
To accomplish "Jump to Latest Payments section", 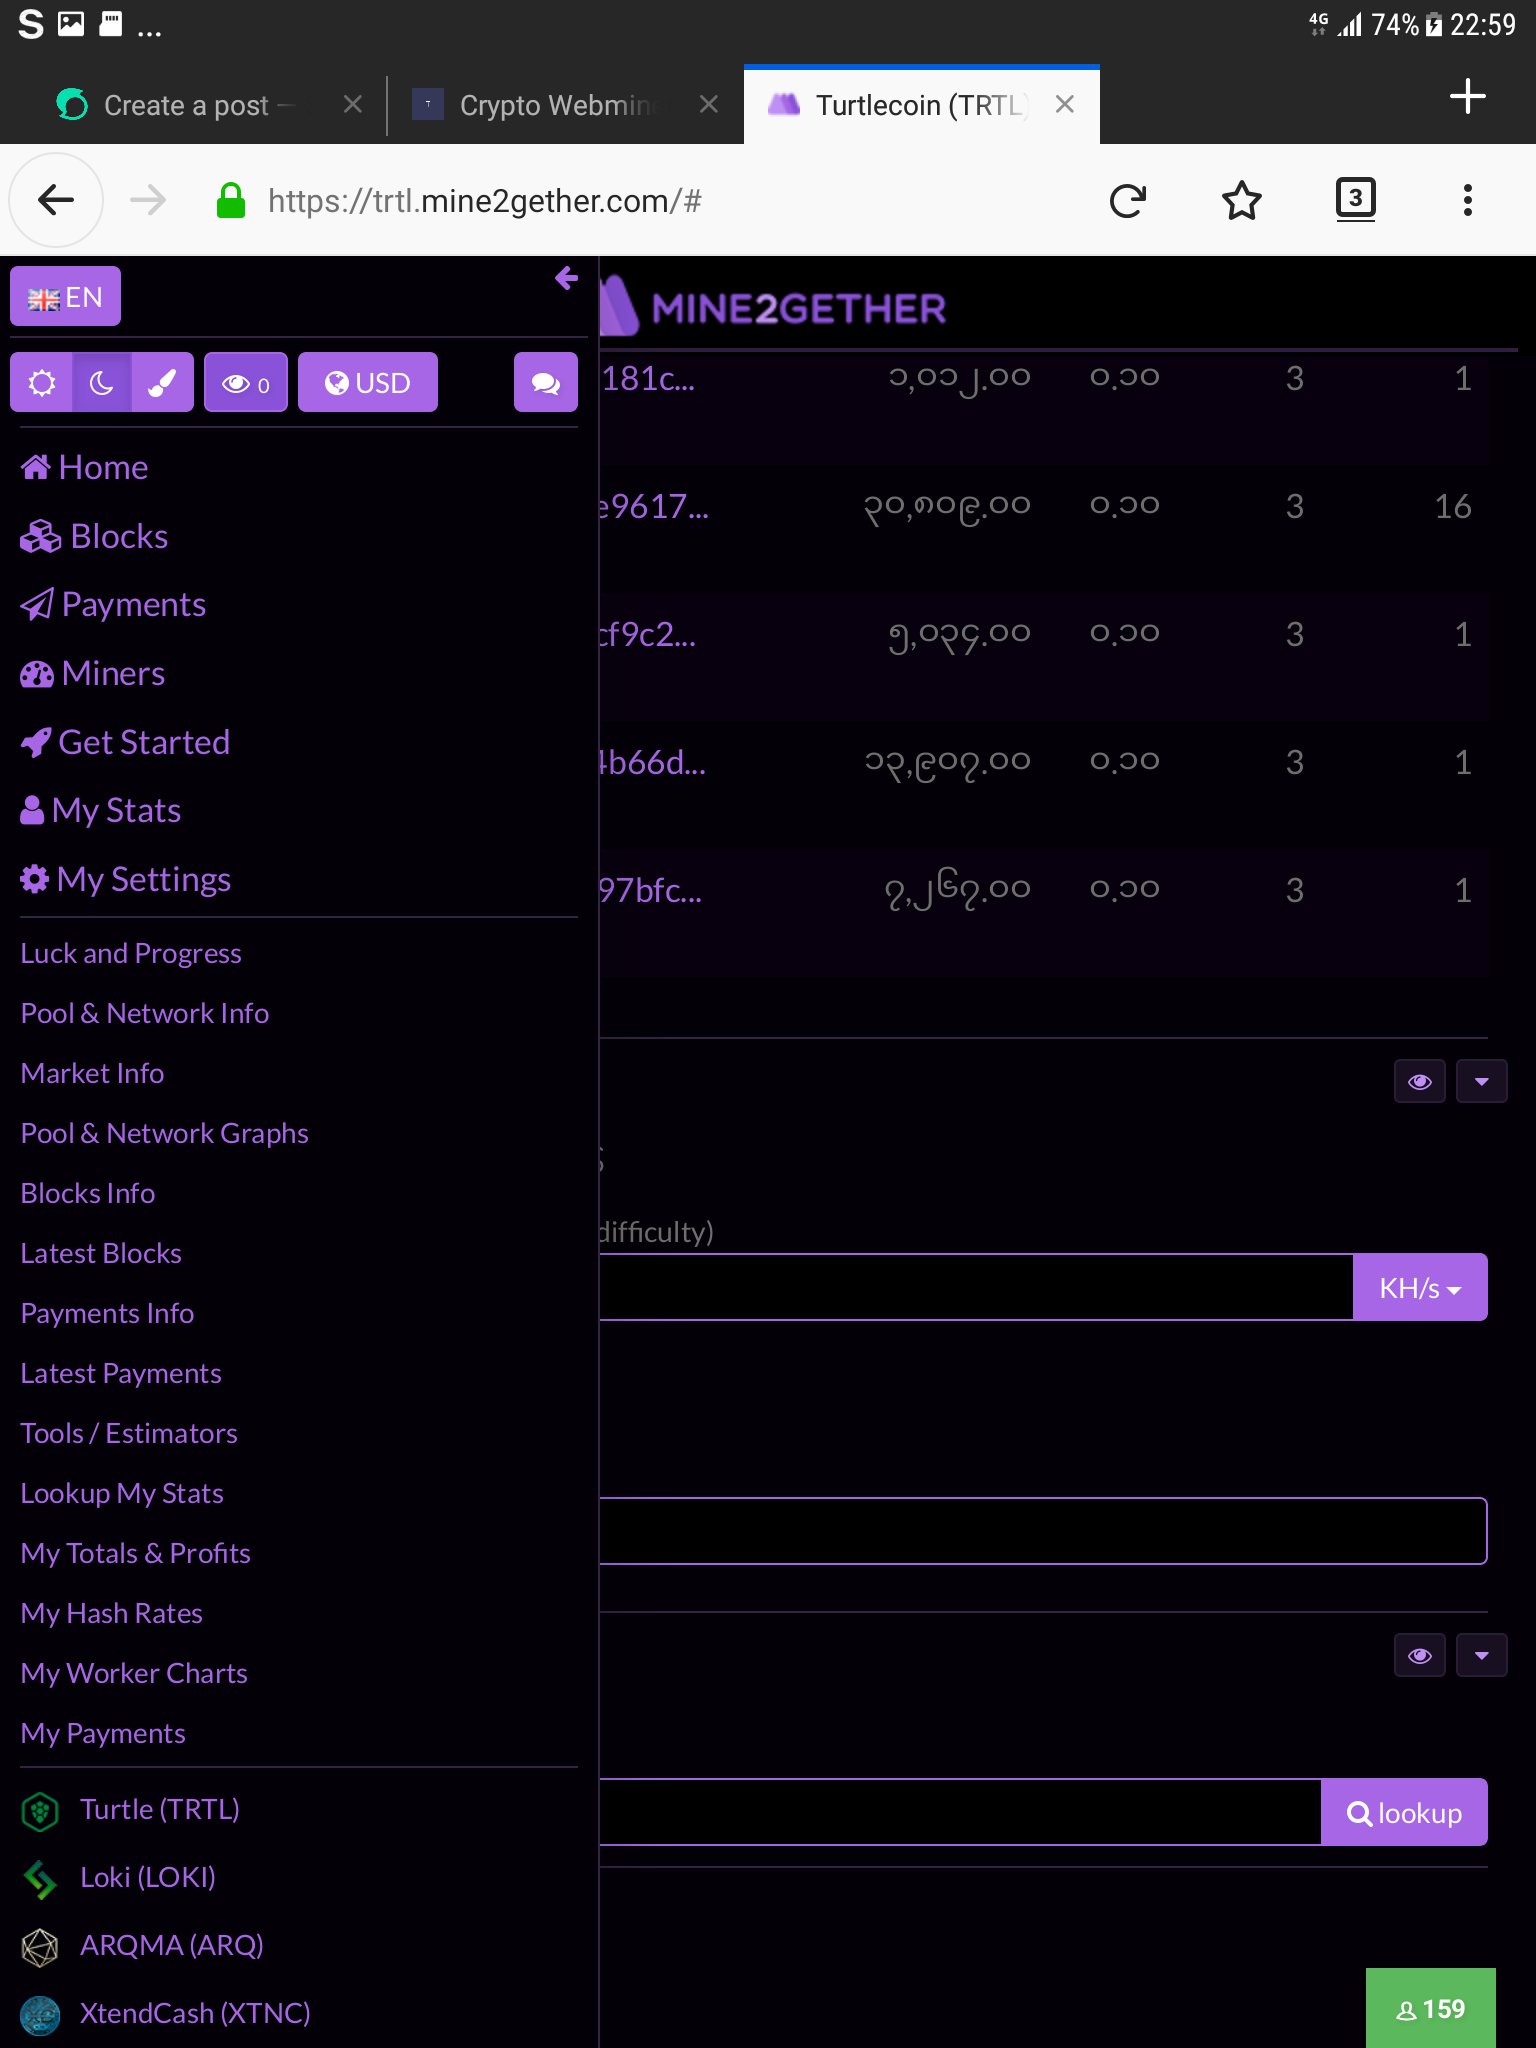I will [x=121, y=1373].
